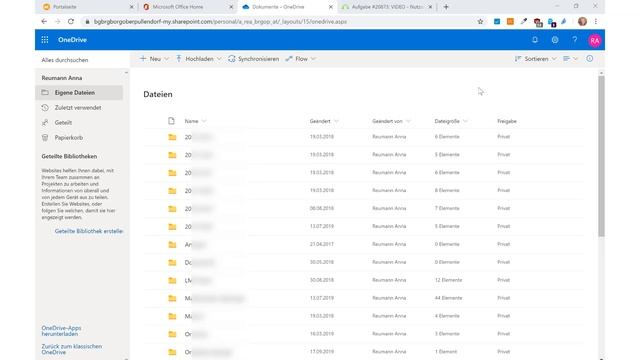Close the Portalseite tab
The height and width of the screenshot is (360, 640).
pyautogui.click(x=131, y=7)
